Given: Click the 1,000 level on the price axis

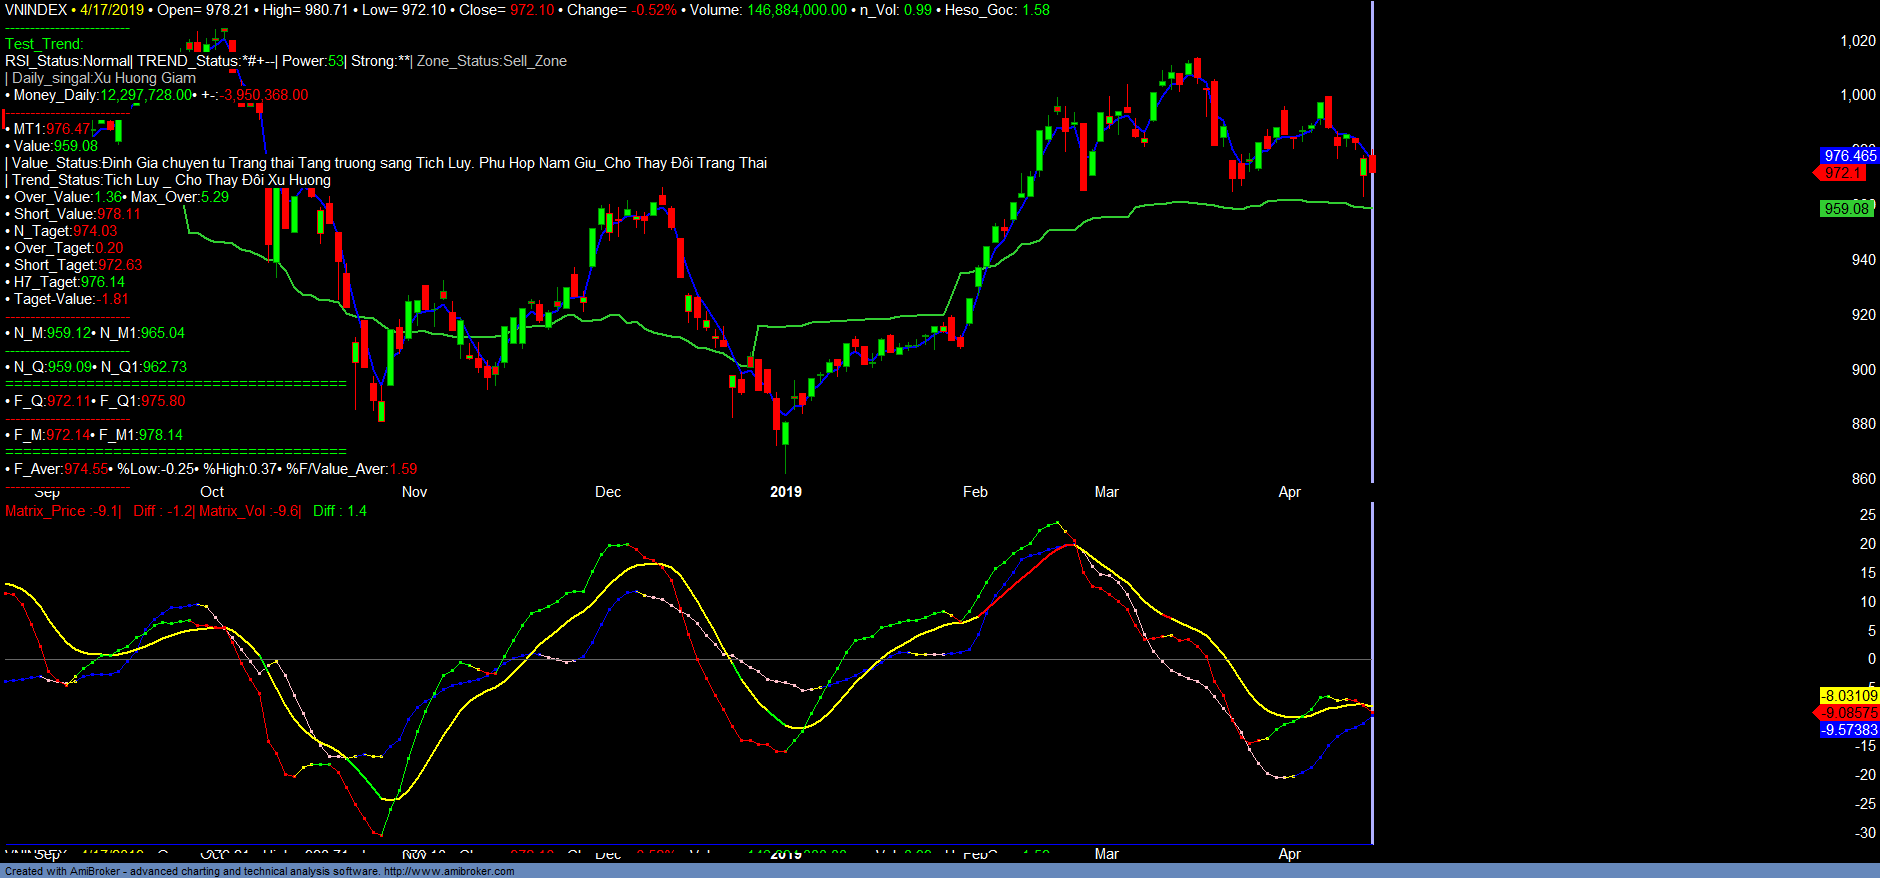Looking at the screenshot, I should pyautogui.click(x=1858, y=95).
